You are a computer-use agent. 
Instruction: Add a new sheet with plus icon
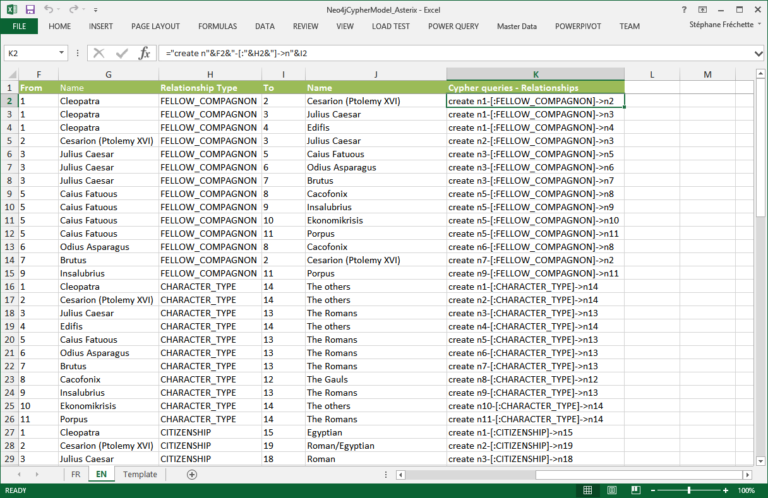click(x=192, y=474)
